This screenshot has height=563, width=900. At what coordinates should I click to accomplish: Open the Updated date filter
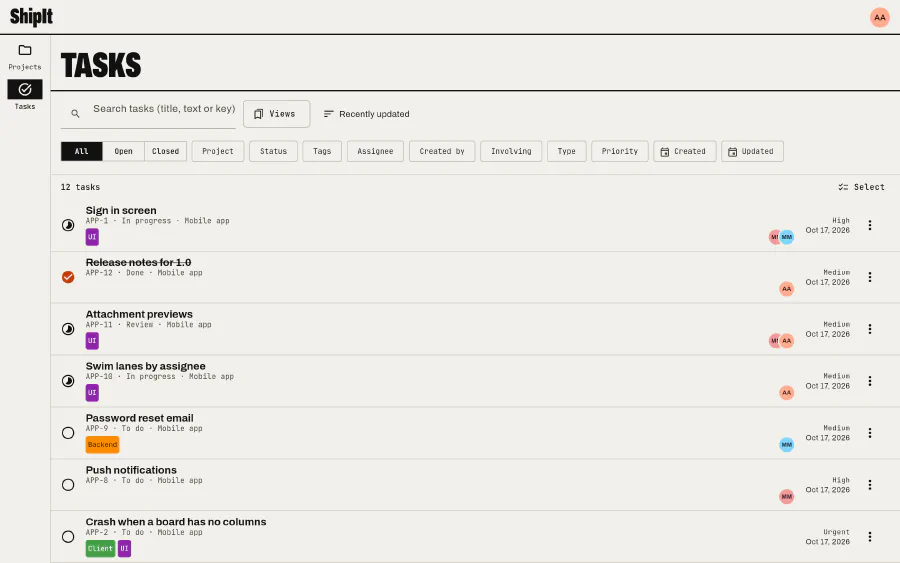click(x=752, y=151)
